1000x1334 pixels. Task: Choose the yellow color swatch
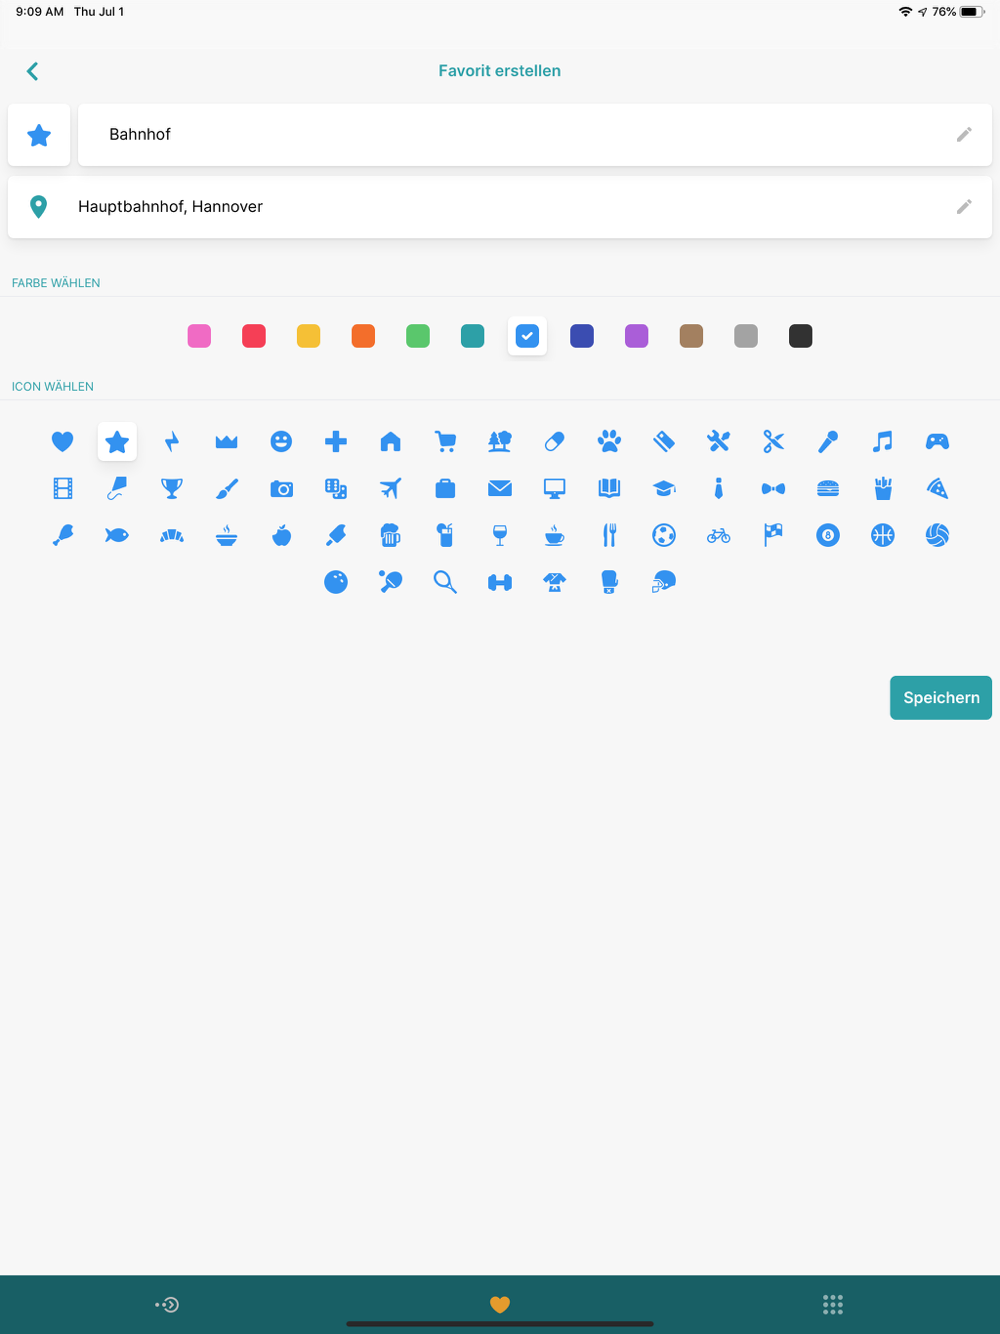(309, 336)
